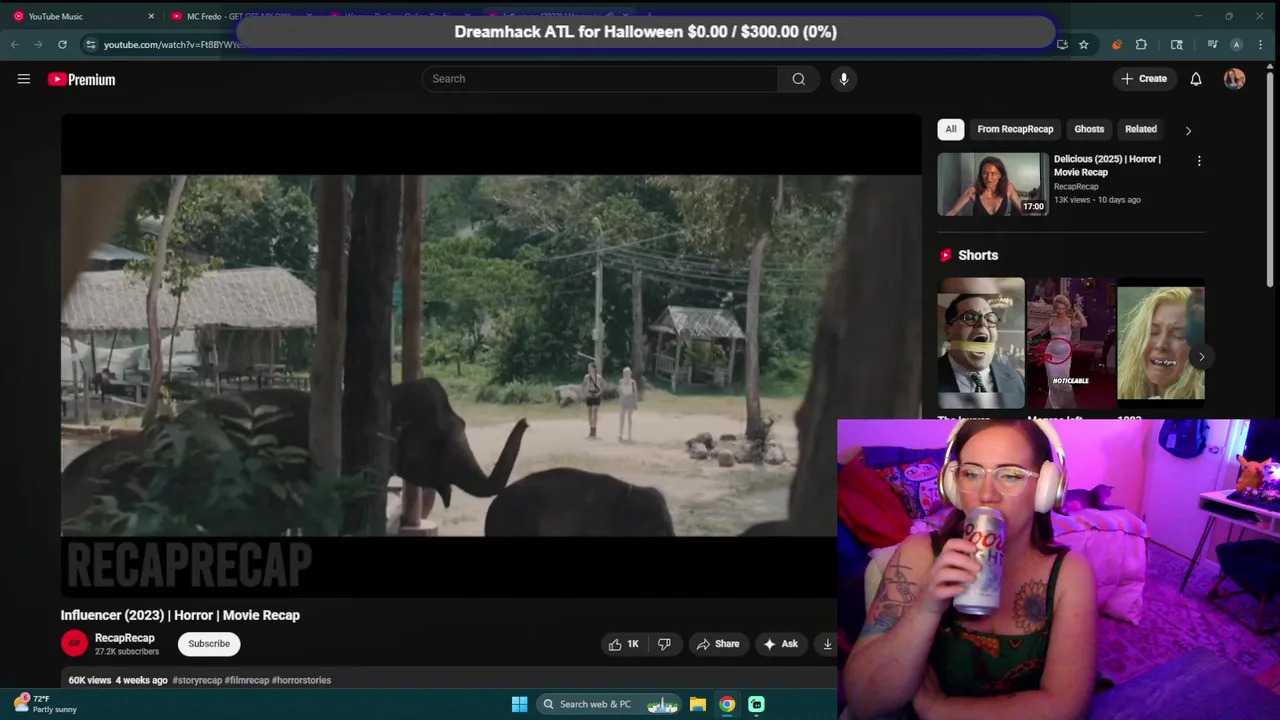1280x720 pixels.
Task: Open YouTube notifications bell
Action: (1196, 79)
